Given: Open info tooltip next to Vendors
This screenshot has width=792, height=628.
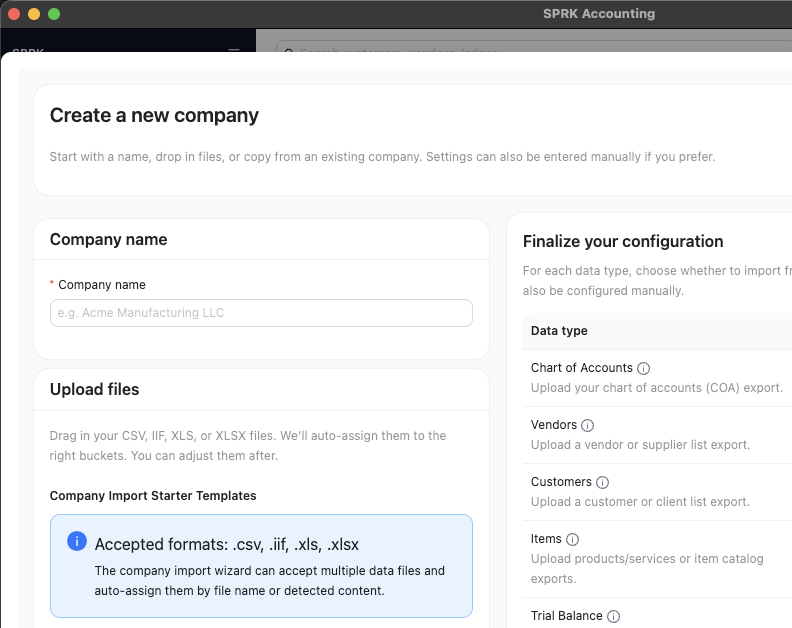Looking at the screenshot, I should pos(587,425).
